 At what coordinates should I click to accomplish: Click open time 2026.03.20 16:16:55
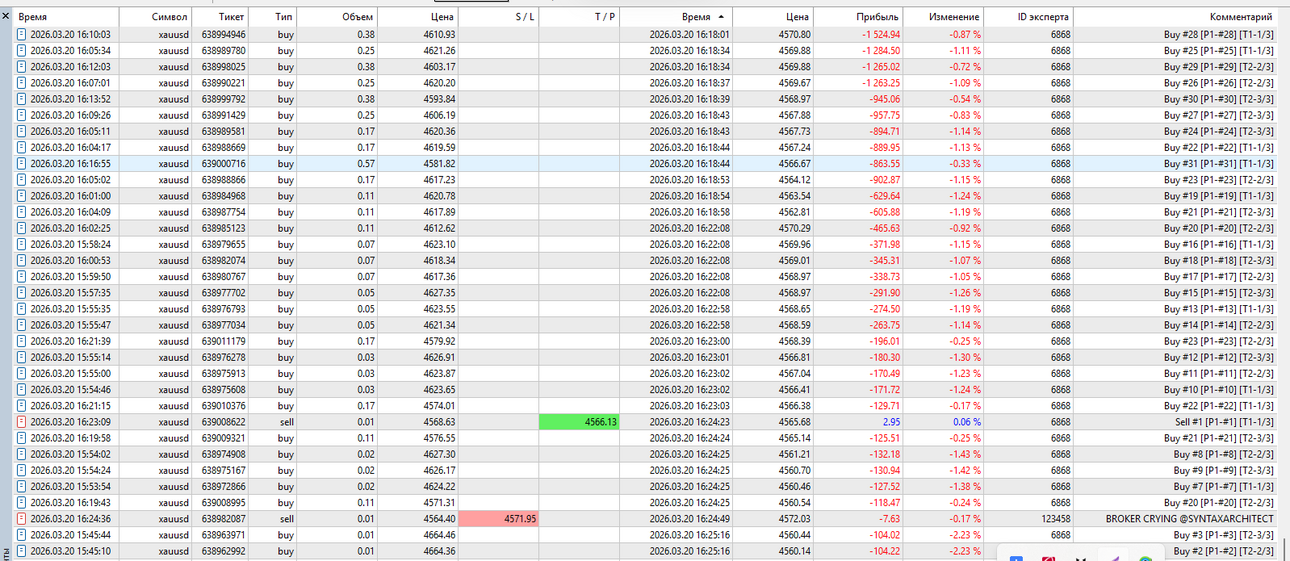pos(70,164)
